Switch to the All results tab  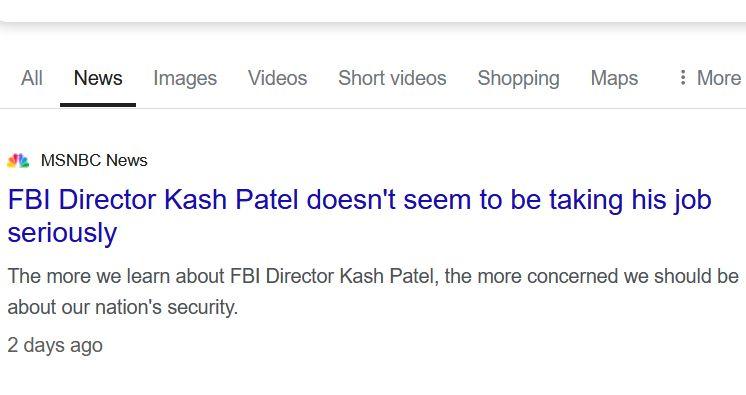tap(32, 78)
